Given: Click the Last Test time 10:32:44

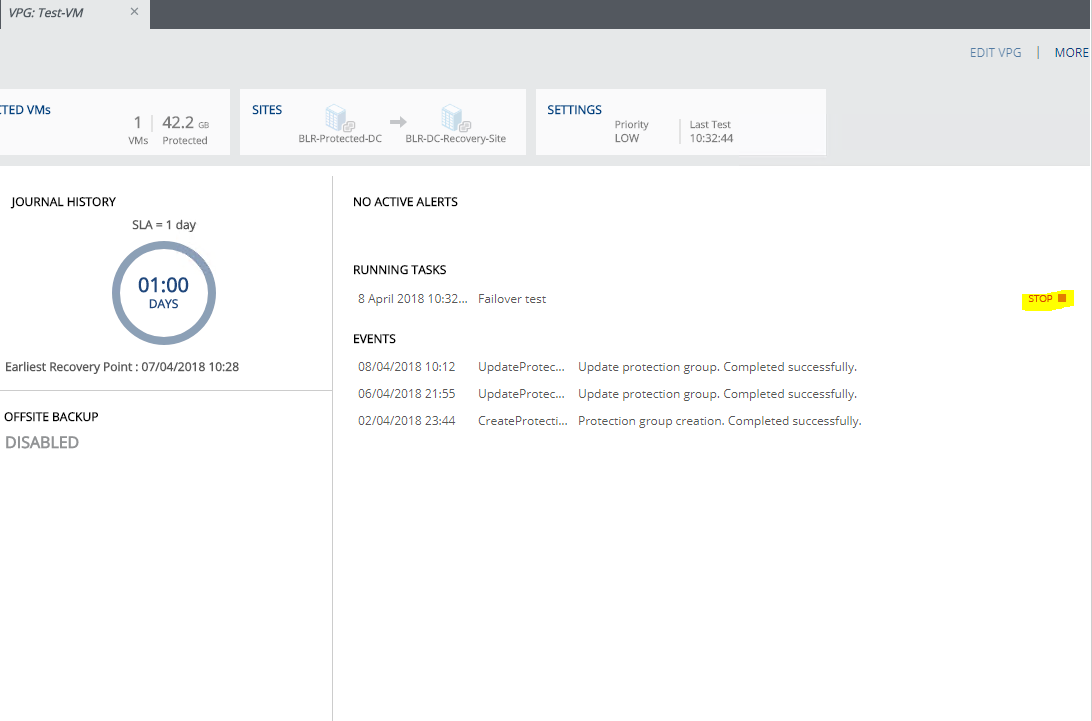Looking at the screenshot, I should click(x=711, y=138).
